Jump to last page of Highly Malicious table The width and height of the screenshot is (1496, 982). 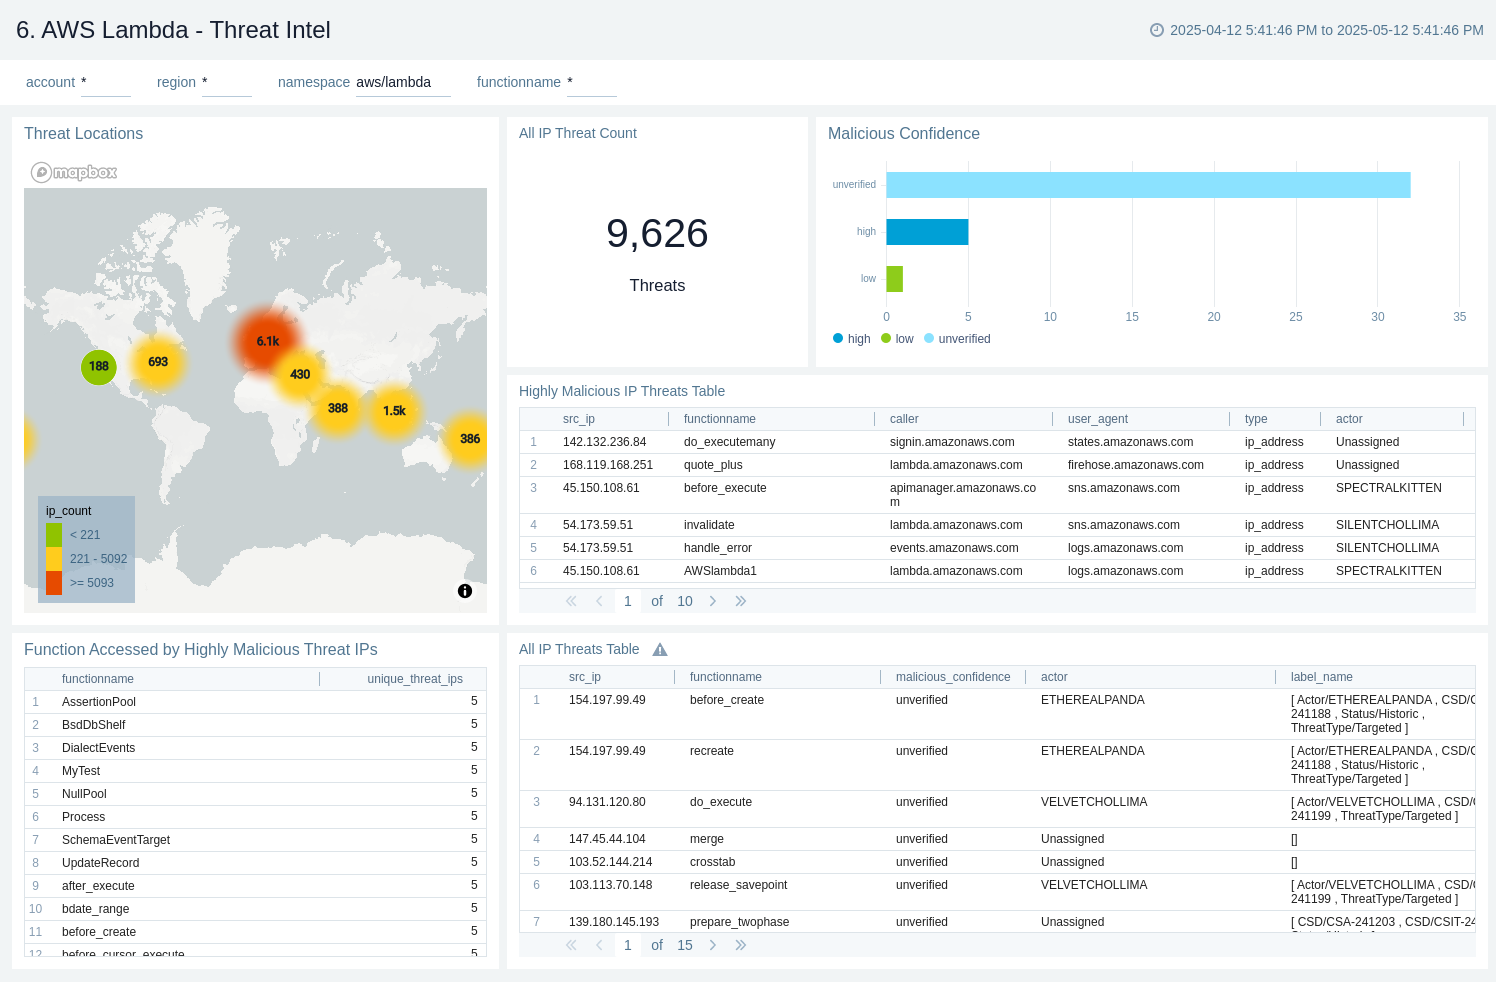741,601
